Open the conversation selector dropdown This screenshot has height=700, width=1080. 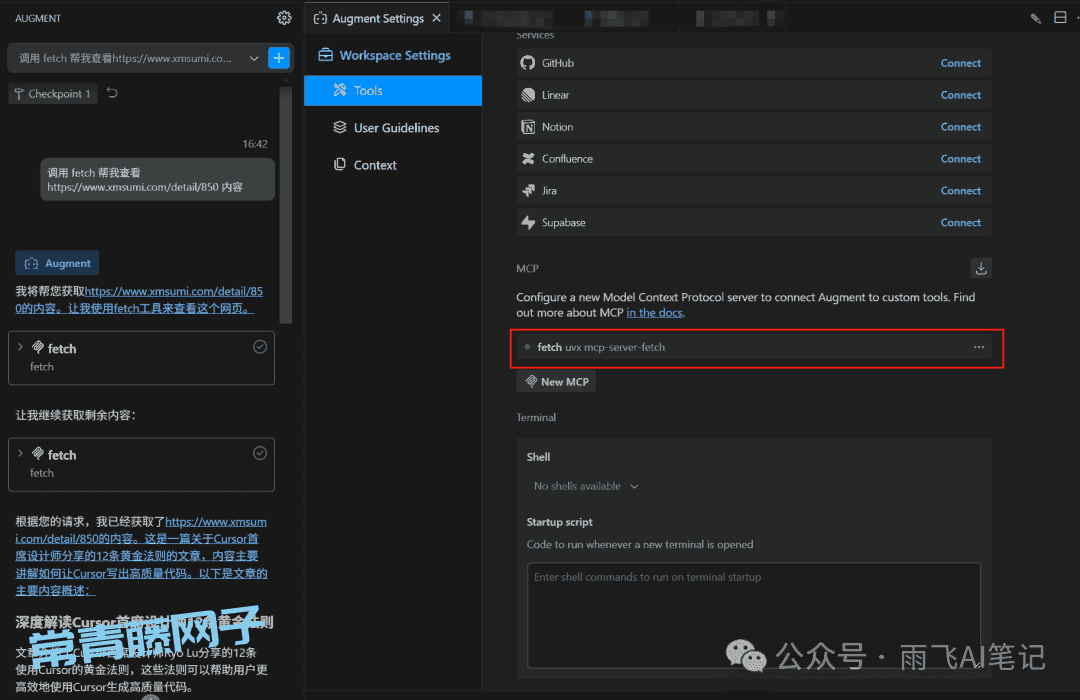tap(253, 59)
